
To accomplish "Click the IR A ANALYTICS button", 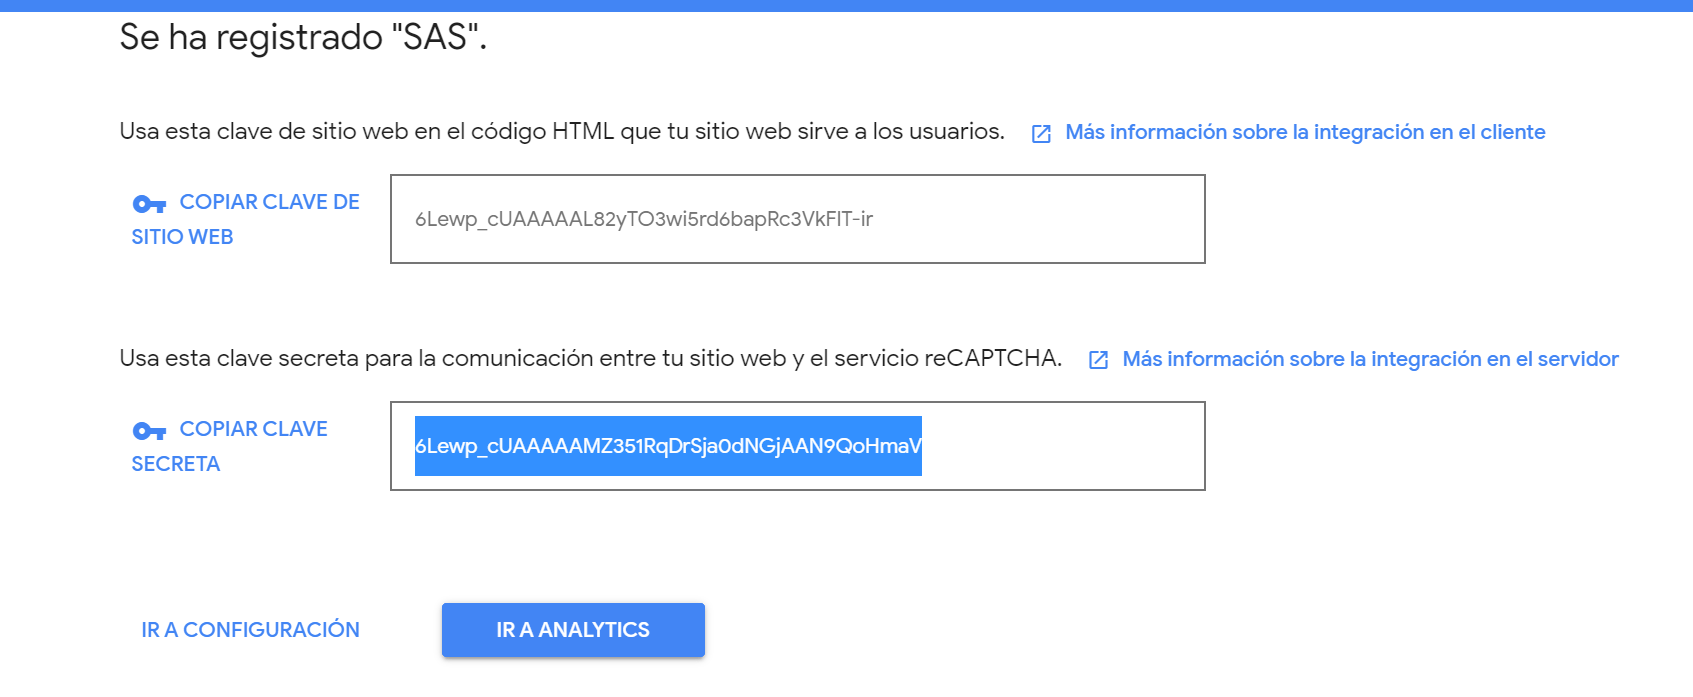I will [x=573, y=630].
